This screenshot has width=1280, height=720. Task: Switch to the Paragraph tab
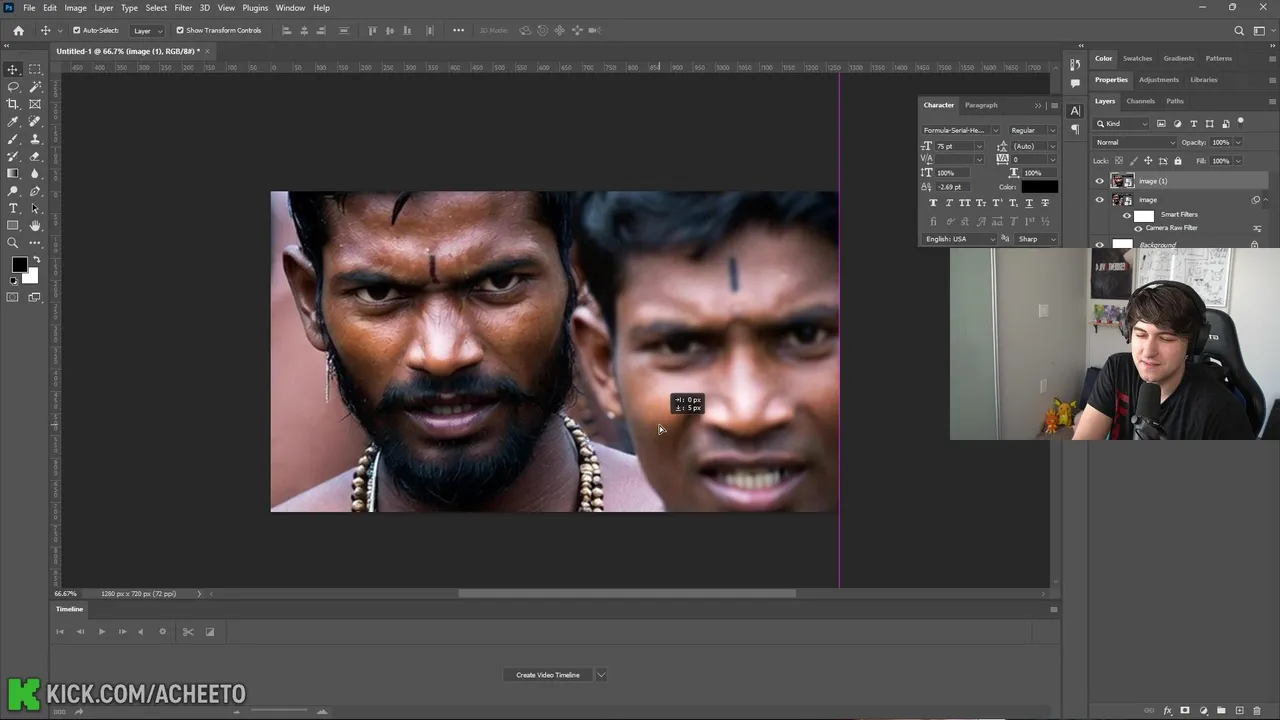[x=981, y=105]
